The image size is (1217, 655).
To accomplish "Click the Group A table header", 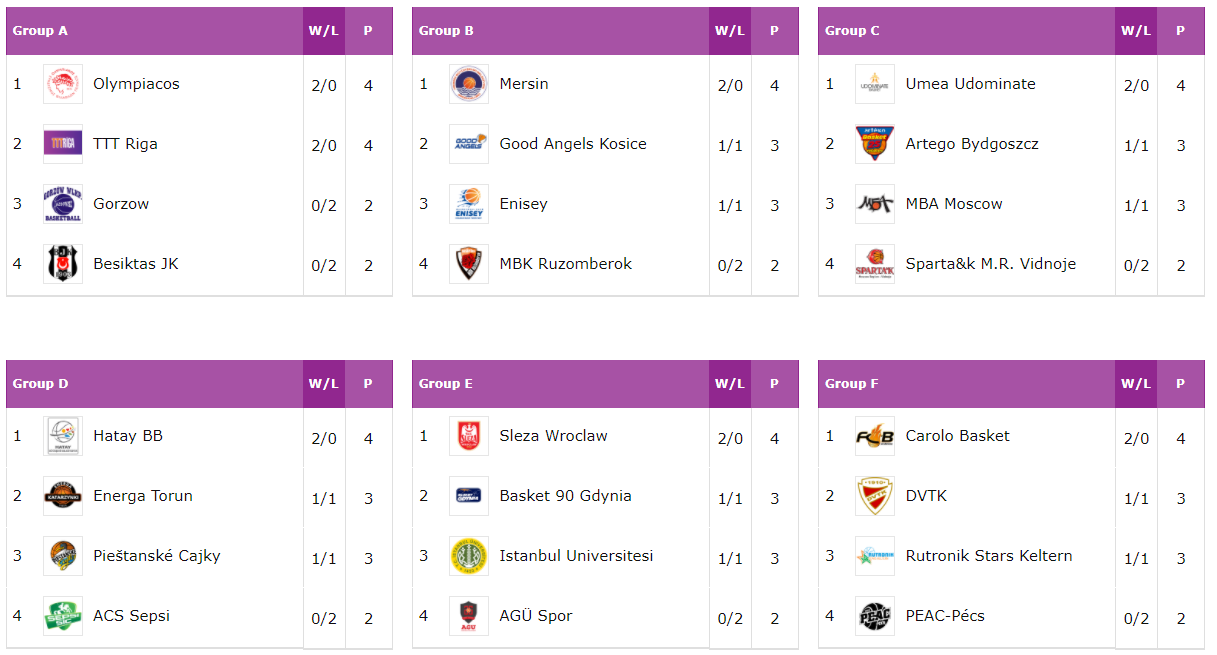I will tap(155, 31).
